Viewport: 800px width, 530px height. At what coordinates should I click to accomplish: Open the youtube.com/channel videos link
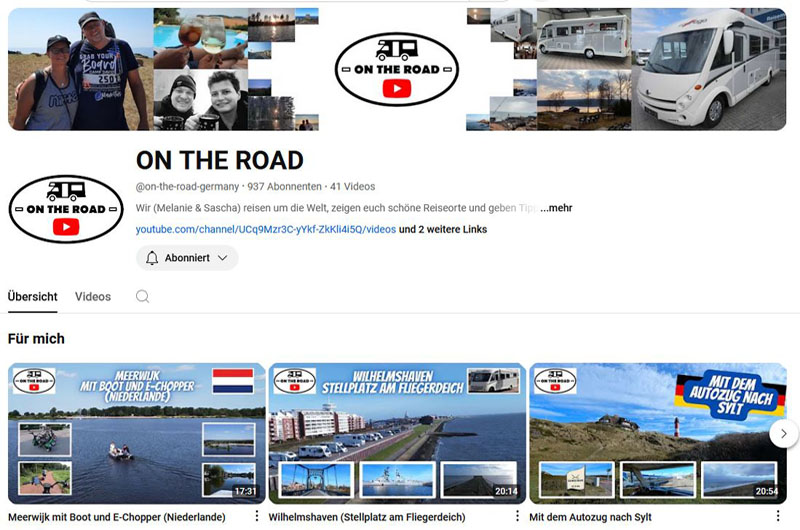(266, 230)
